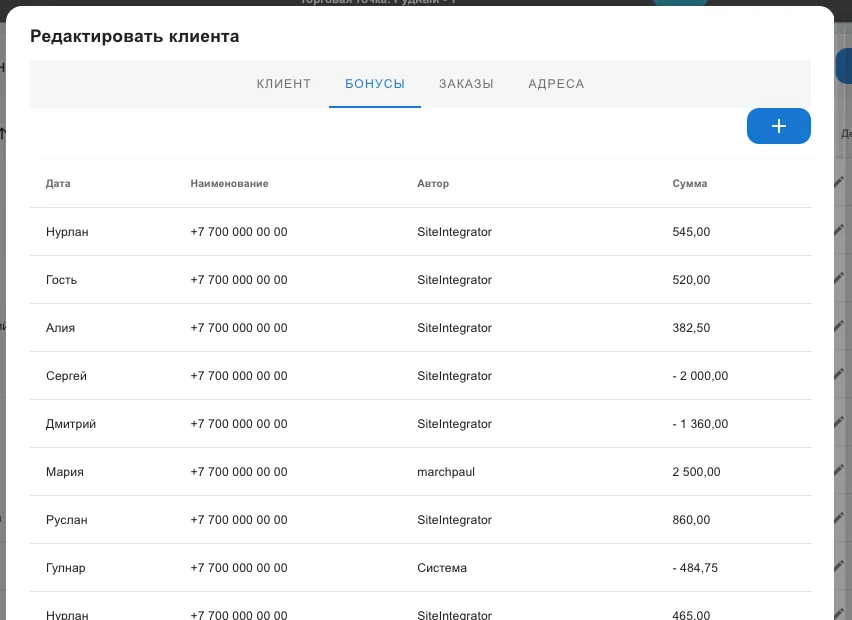Click the - 2 000,00 amount
Viewport: 852px width, 620px height.
700,376
